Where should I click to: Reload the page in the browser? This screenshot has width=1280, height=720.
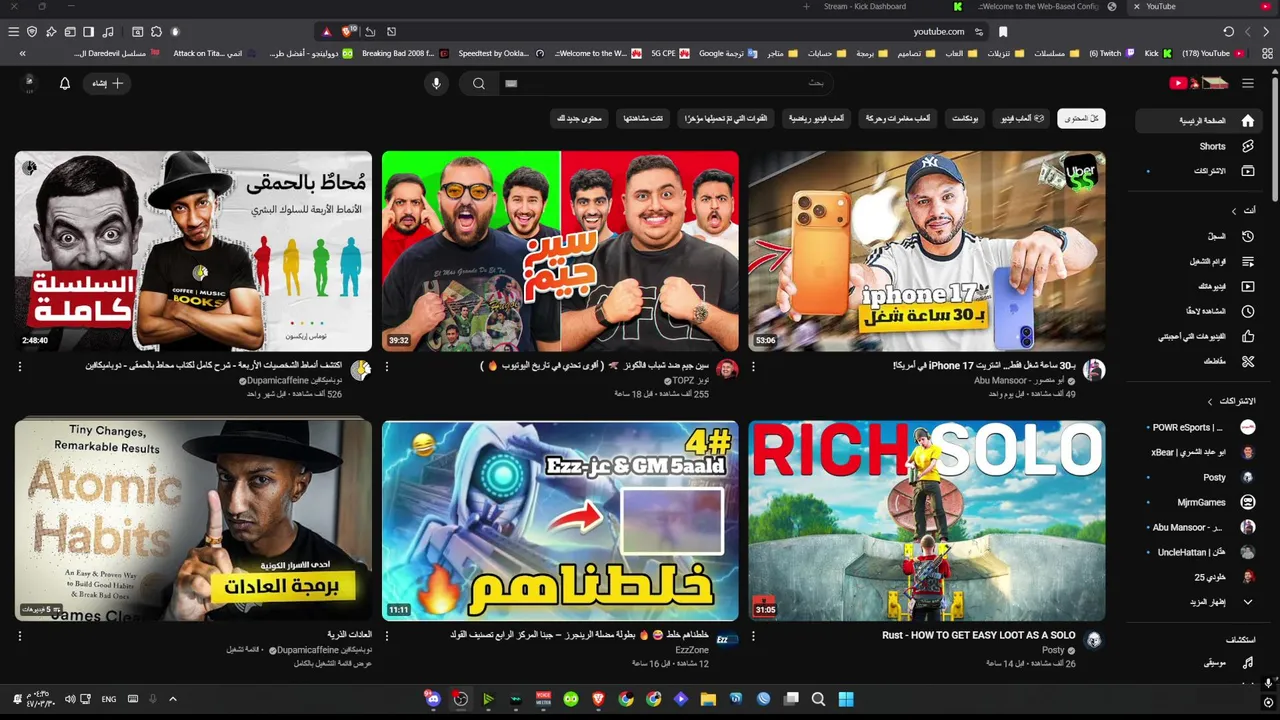1229,32
